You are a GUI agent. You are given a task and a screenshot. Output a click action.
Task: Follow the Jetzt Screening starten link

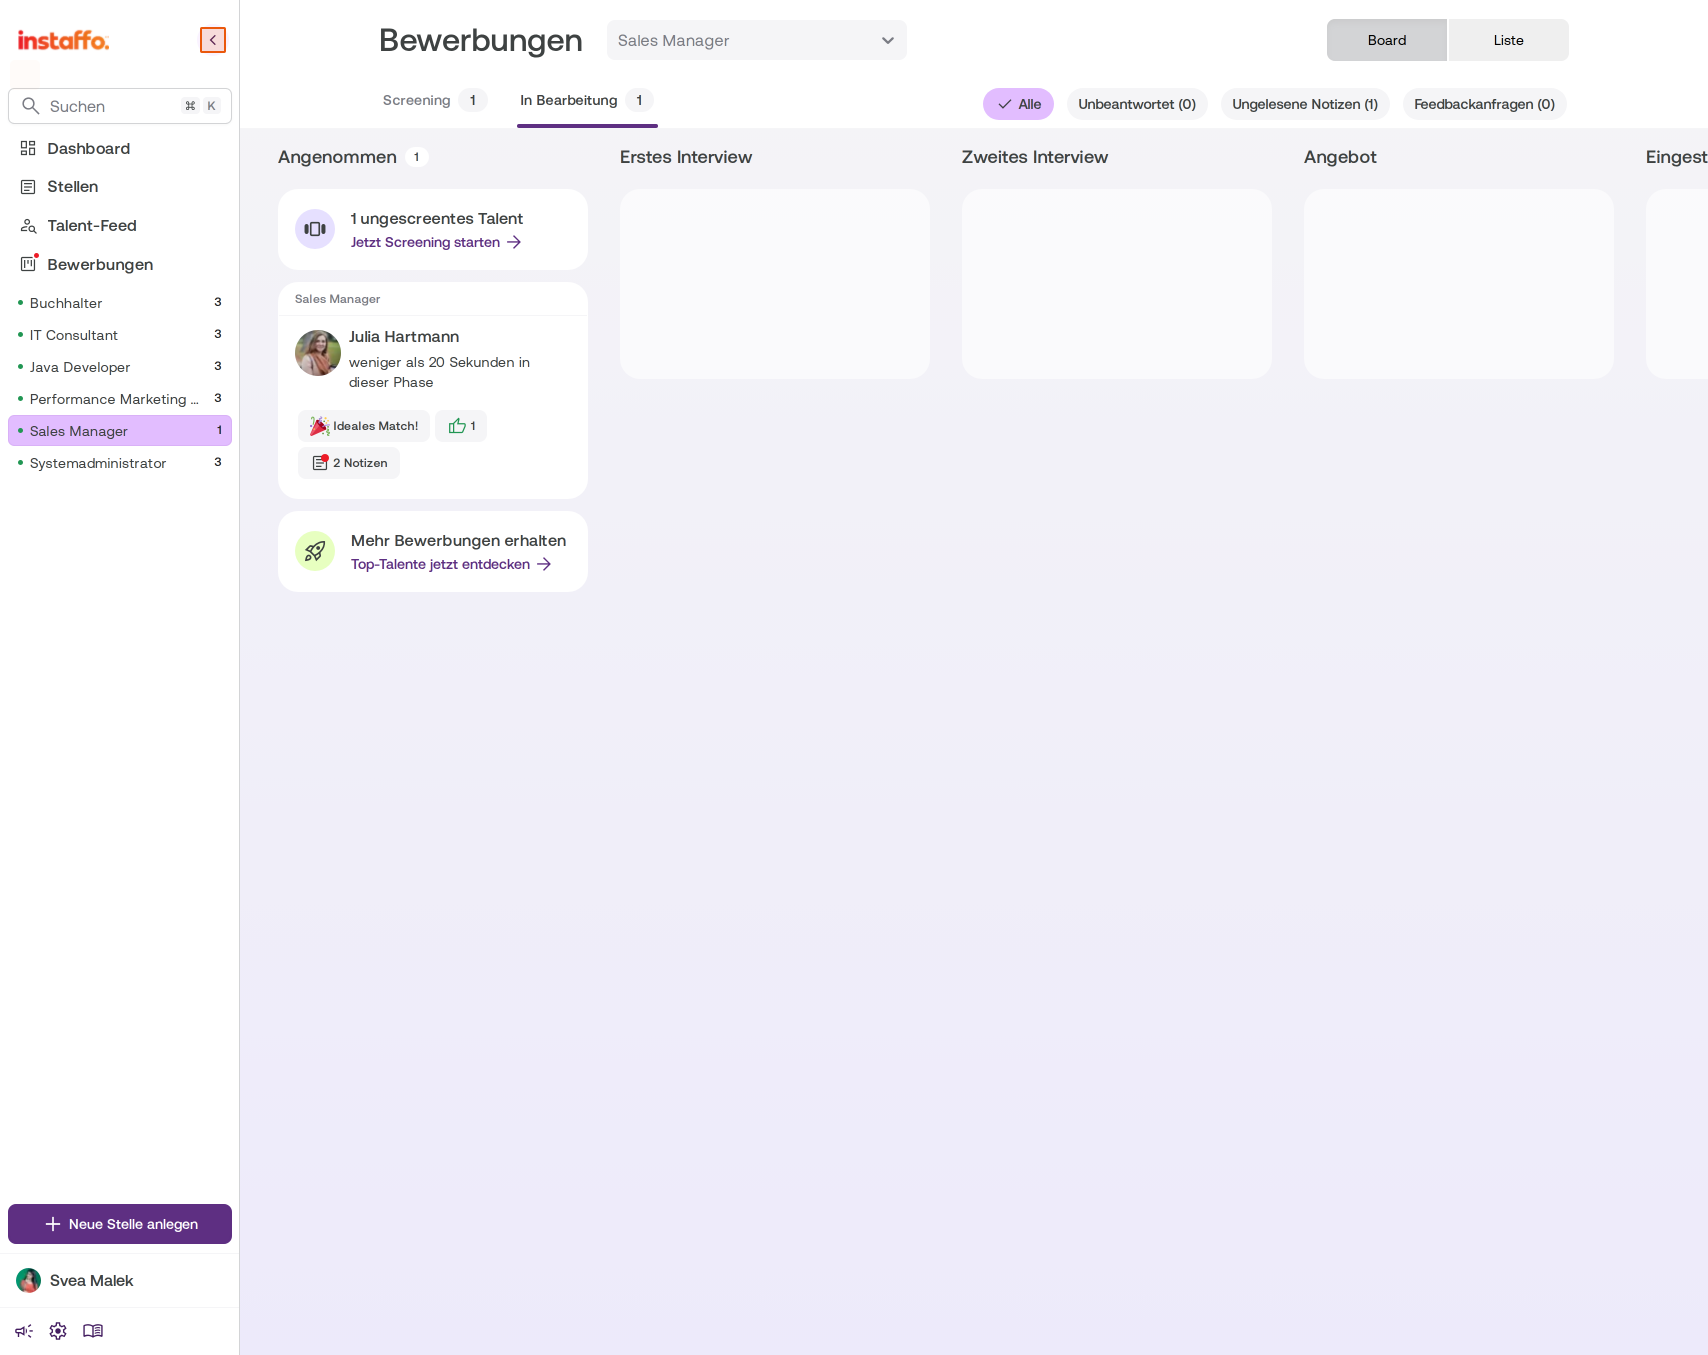(436, 242)
